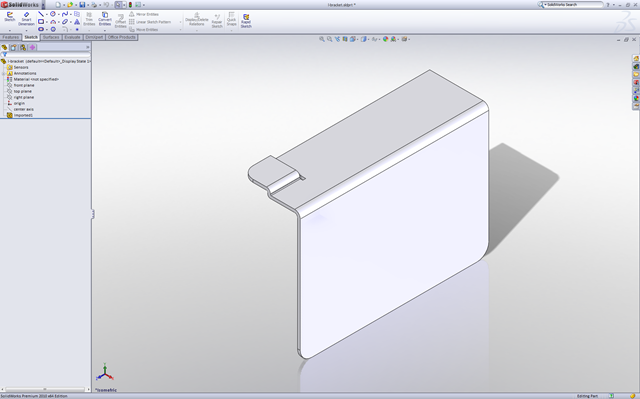Viewport: 640px width, 399px height.
Task: Select the center axis tree item
Action: tap(23, 109)
